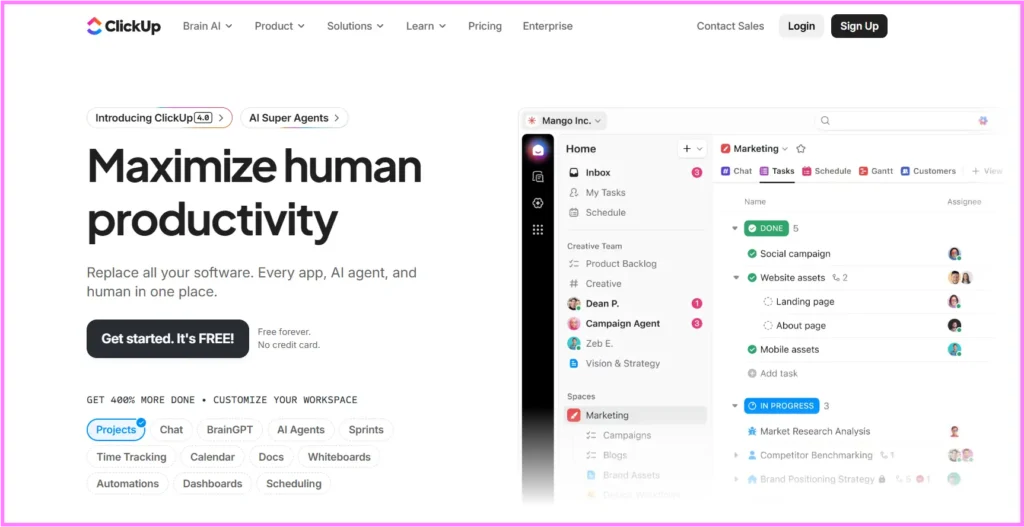Open Pricing in the top navigation

click(x=485, y=26)
